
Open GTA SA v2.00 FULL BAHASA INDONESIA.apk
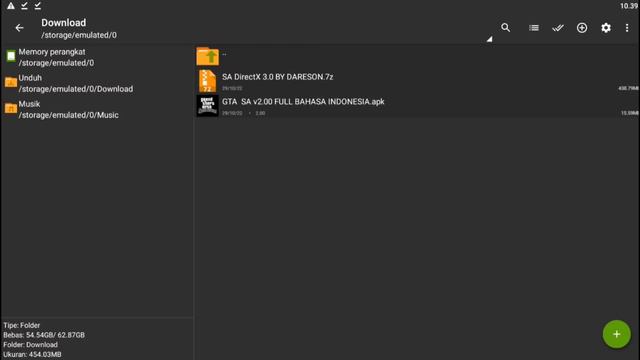pos(417,106)
